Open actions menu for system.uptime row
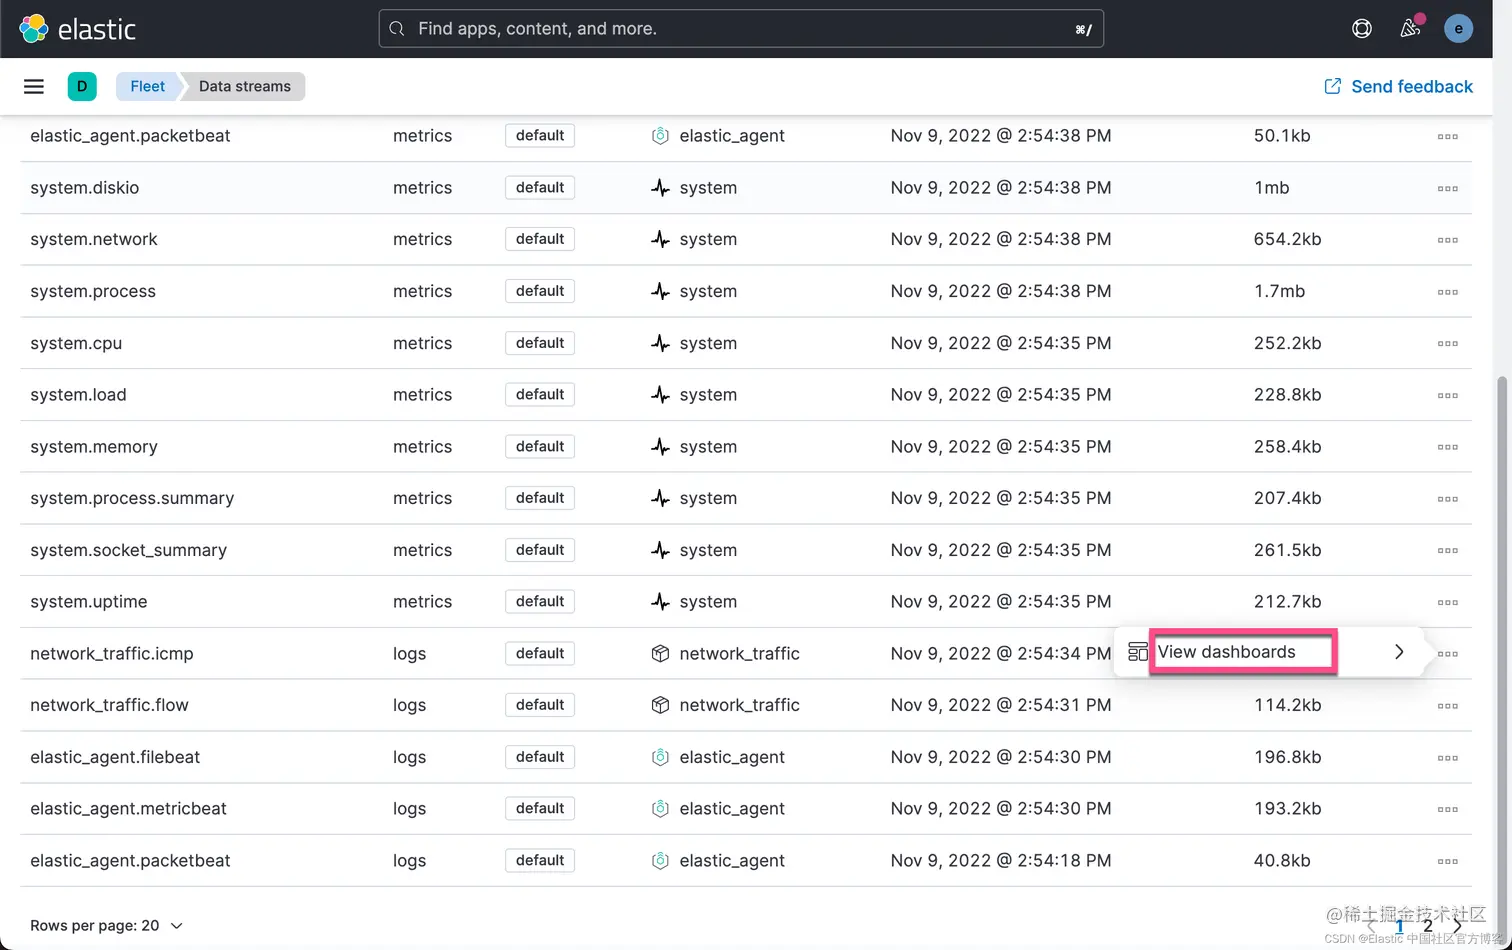The width and height of the screenshot is (1512, 950). [x=1447, y=603]
